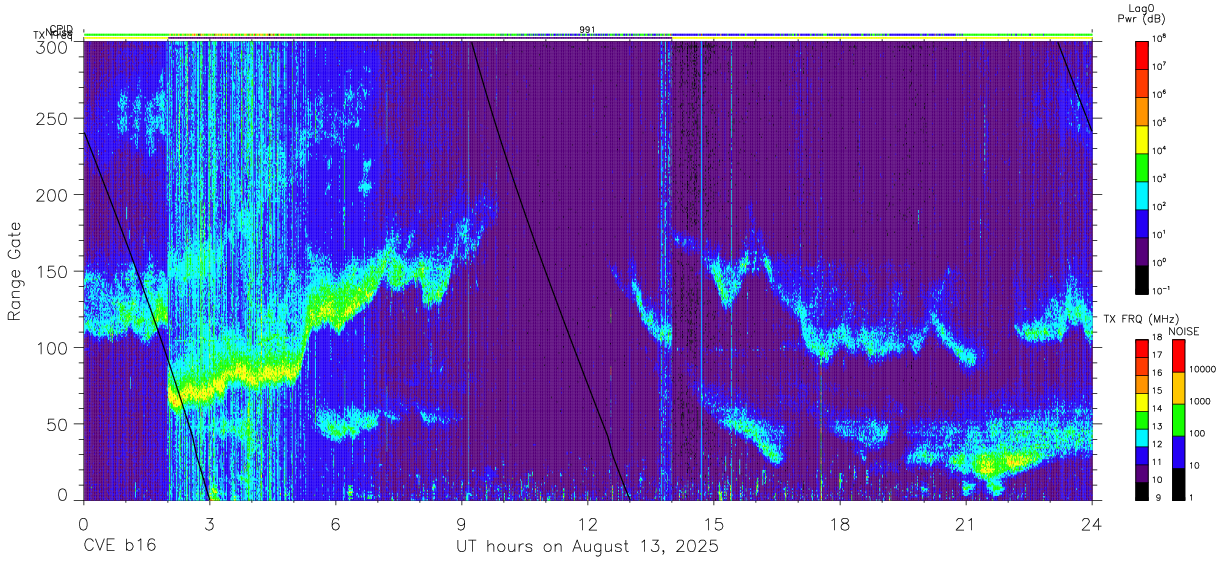Click the '12' hour tick label on the x-axis
Image resolution: width=1228 pixels, height=567 pixels.
pyautogui.click(x=587, y=523)
